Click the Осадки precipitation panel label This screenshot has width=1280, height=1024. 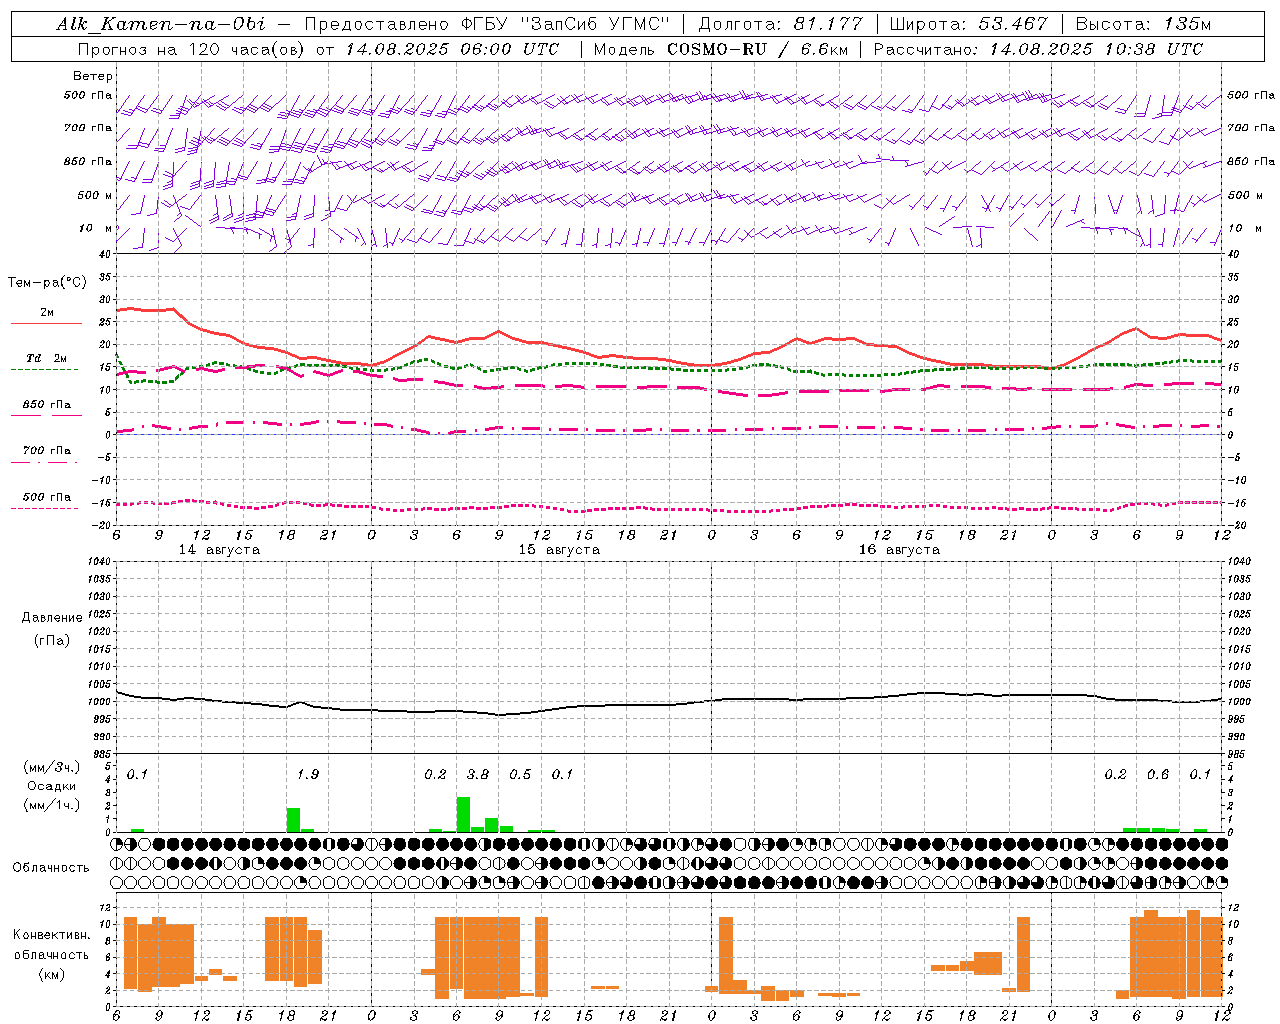(x=52, y=786)
